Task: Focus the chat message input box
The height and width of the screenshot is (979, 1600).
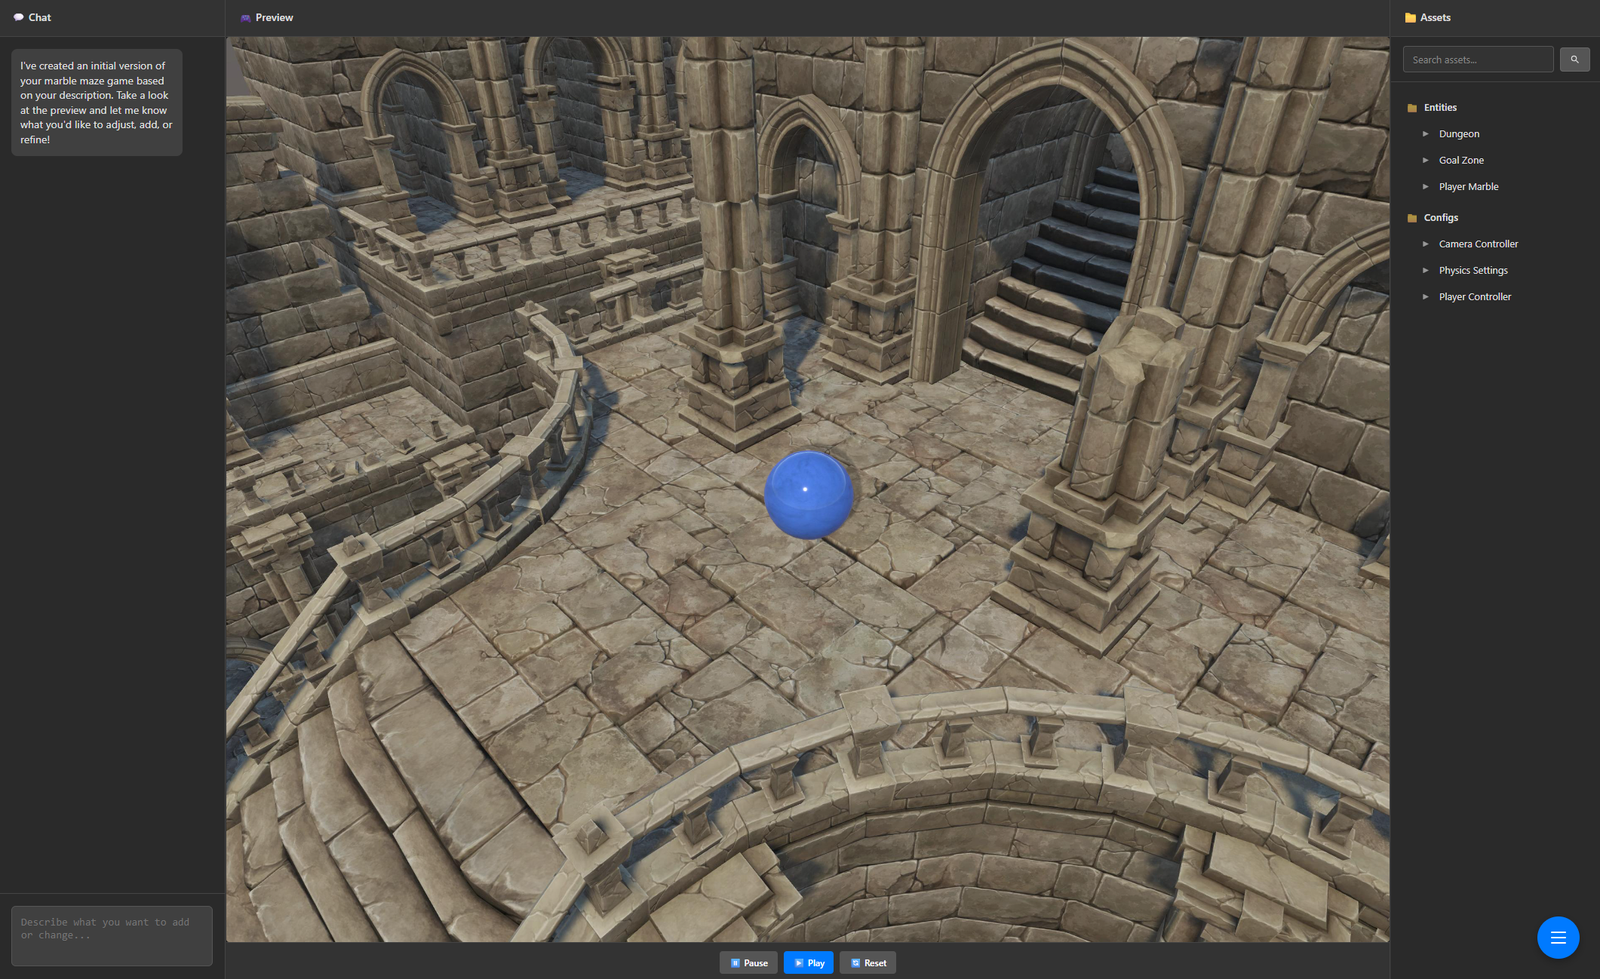Action: tap(112, 936)
